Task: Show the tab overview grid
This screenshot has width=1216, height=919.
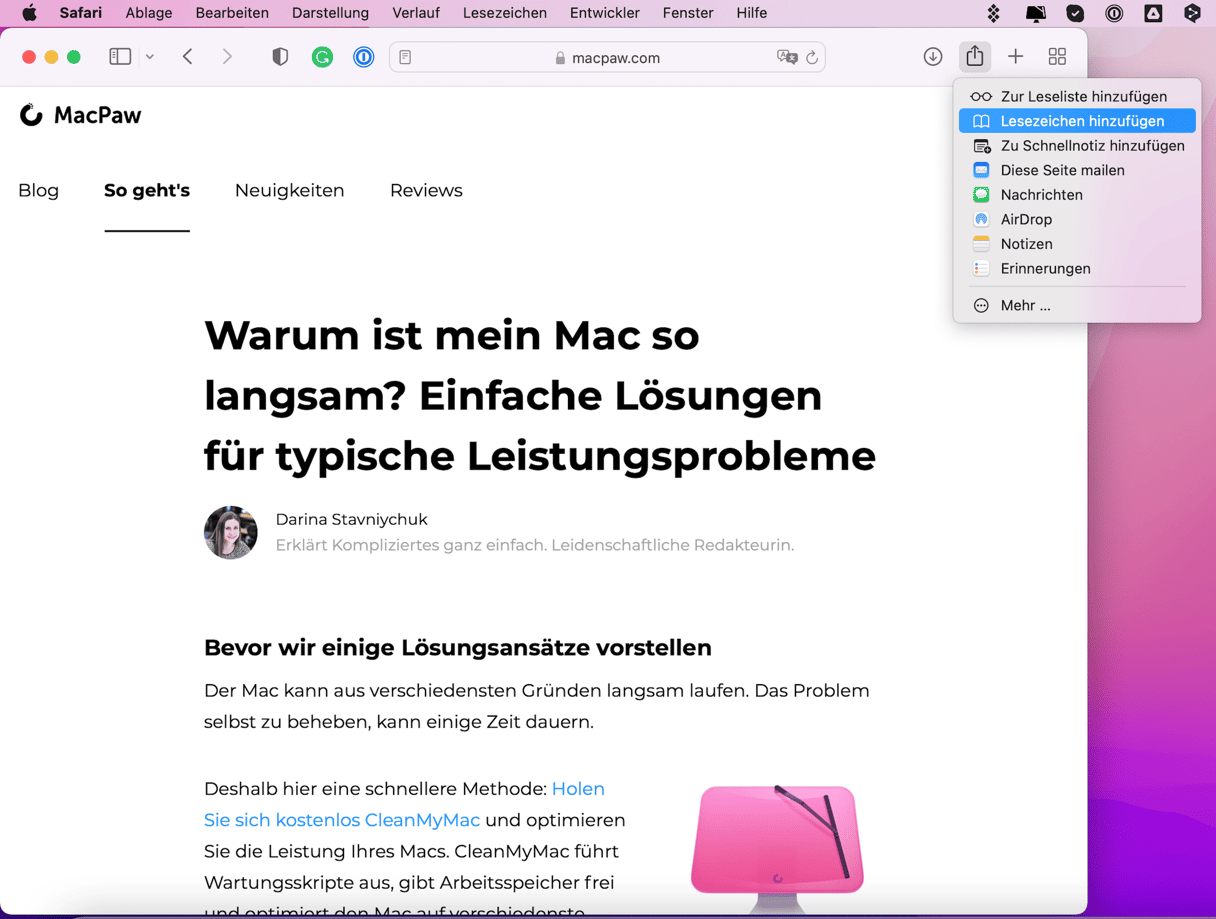Action: [1057, 57]
